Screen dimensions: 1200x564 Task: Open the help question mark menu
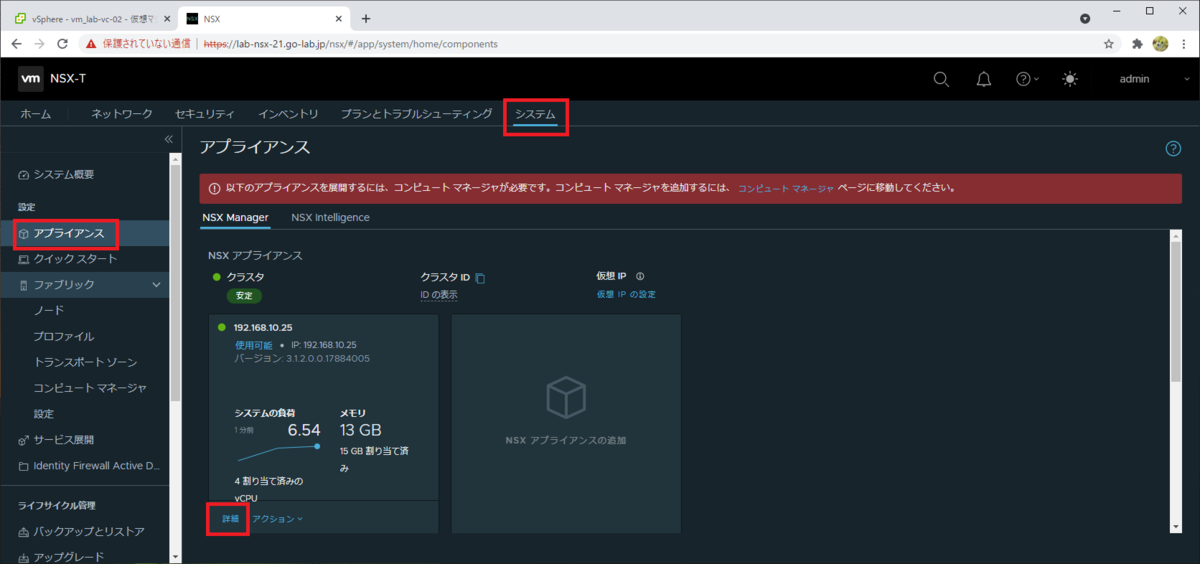[1027, 79]
